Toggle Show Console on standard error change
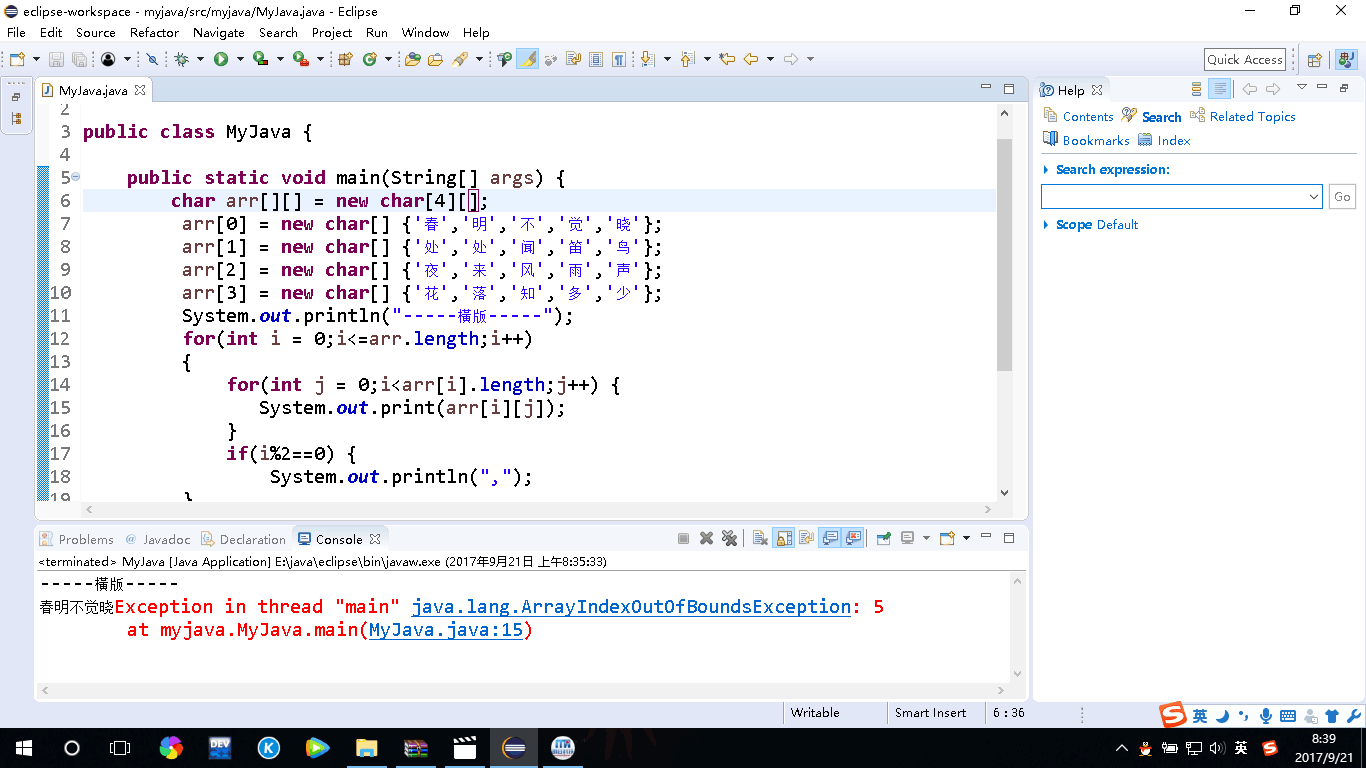1366x768 pixels. (x=853, y=538)
